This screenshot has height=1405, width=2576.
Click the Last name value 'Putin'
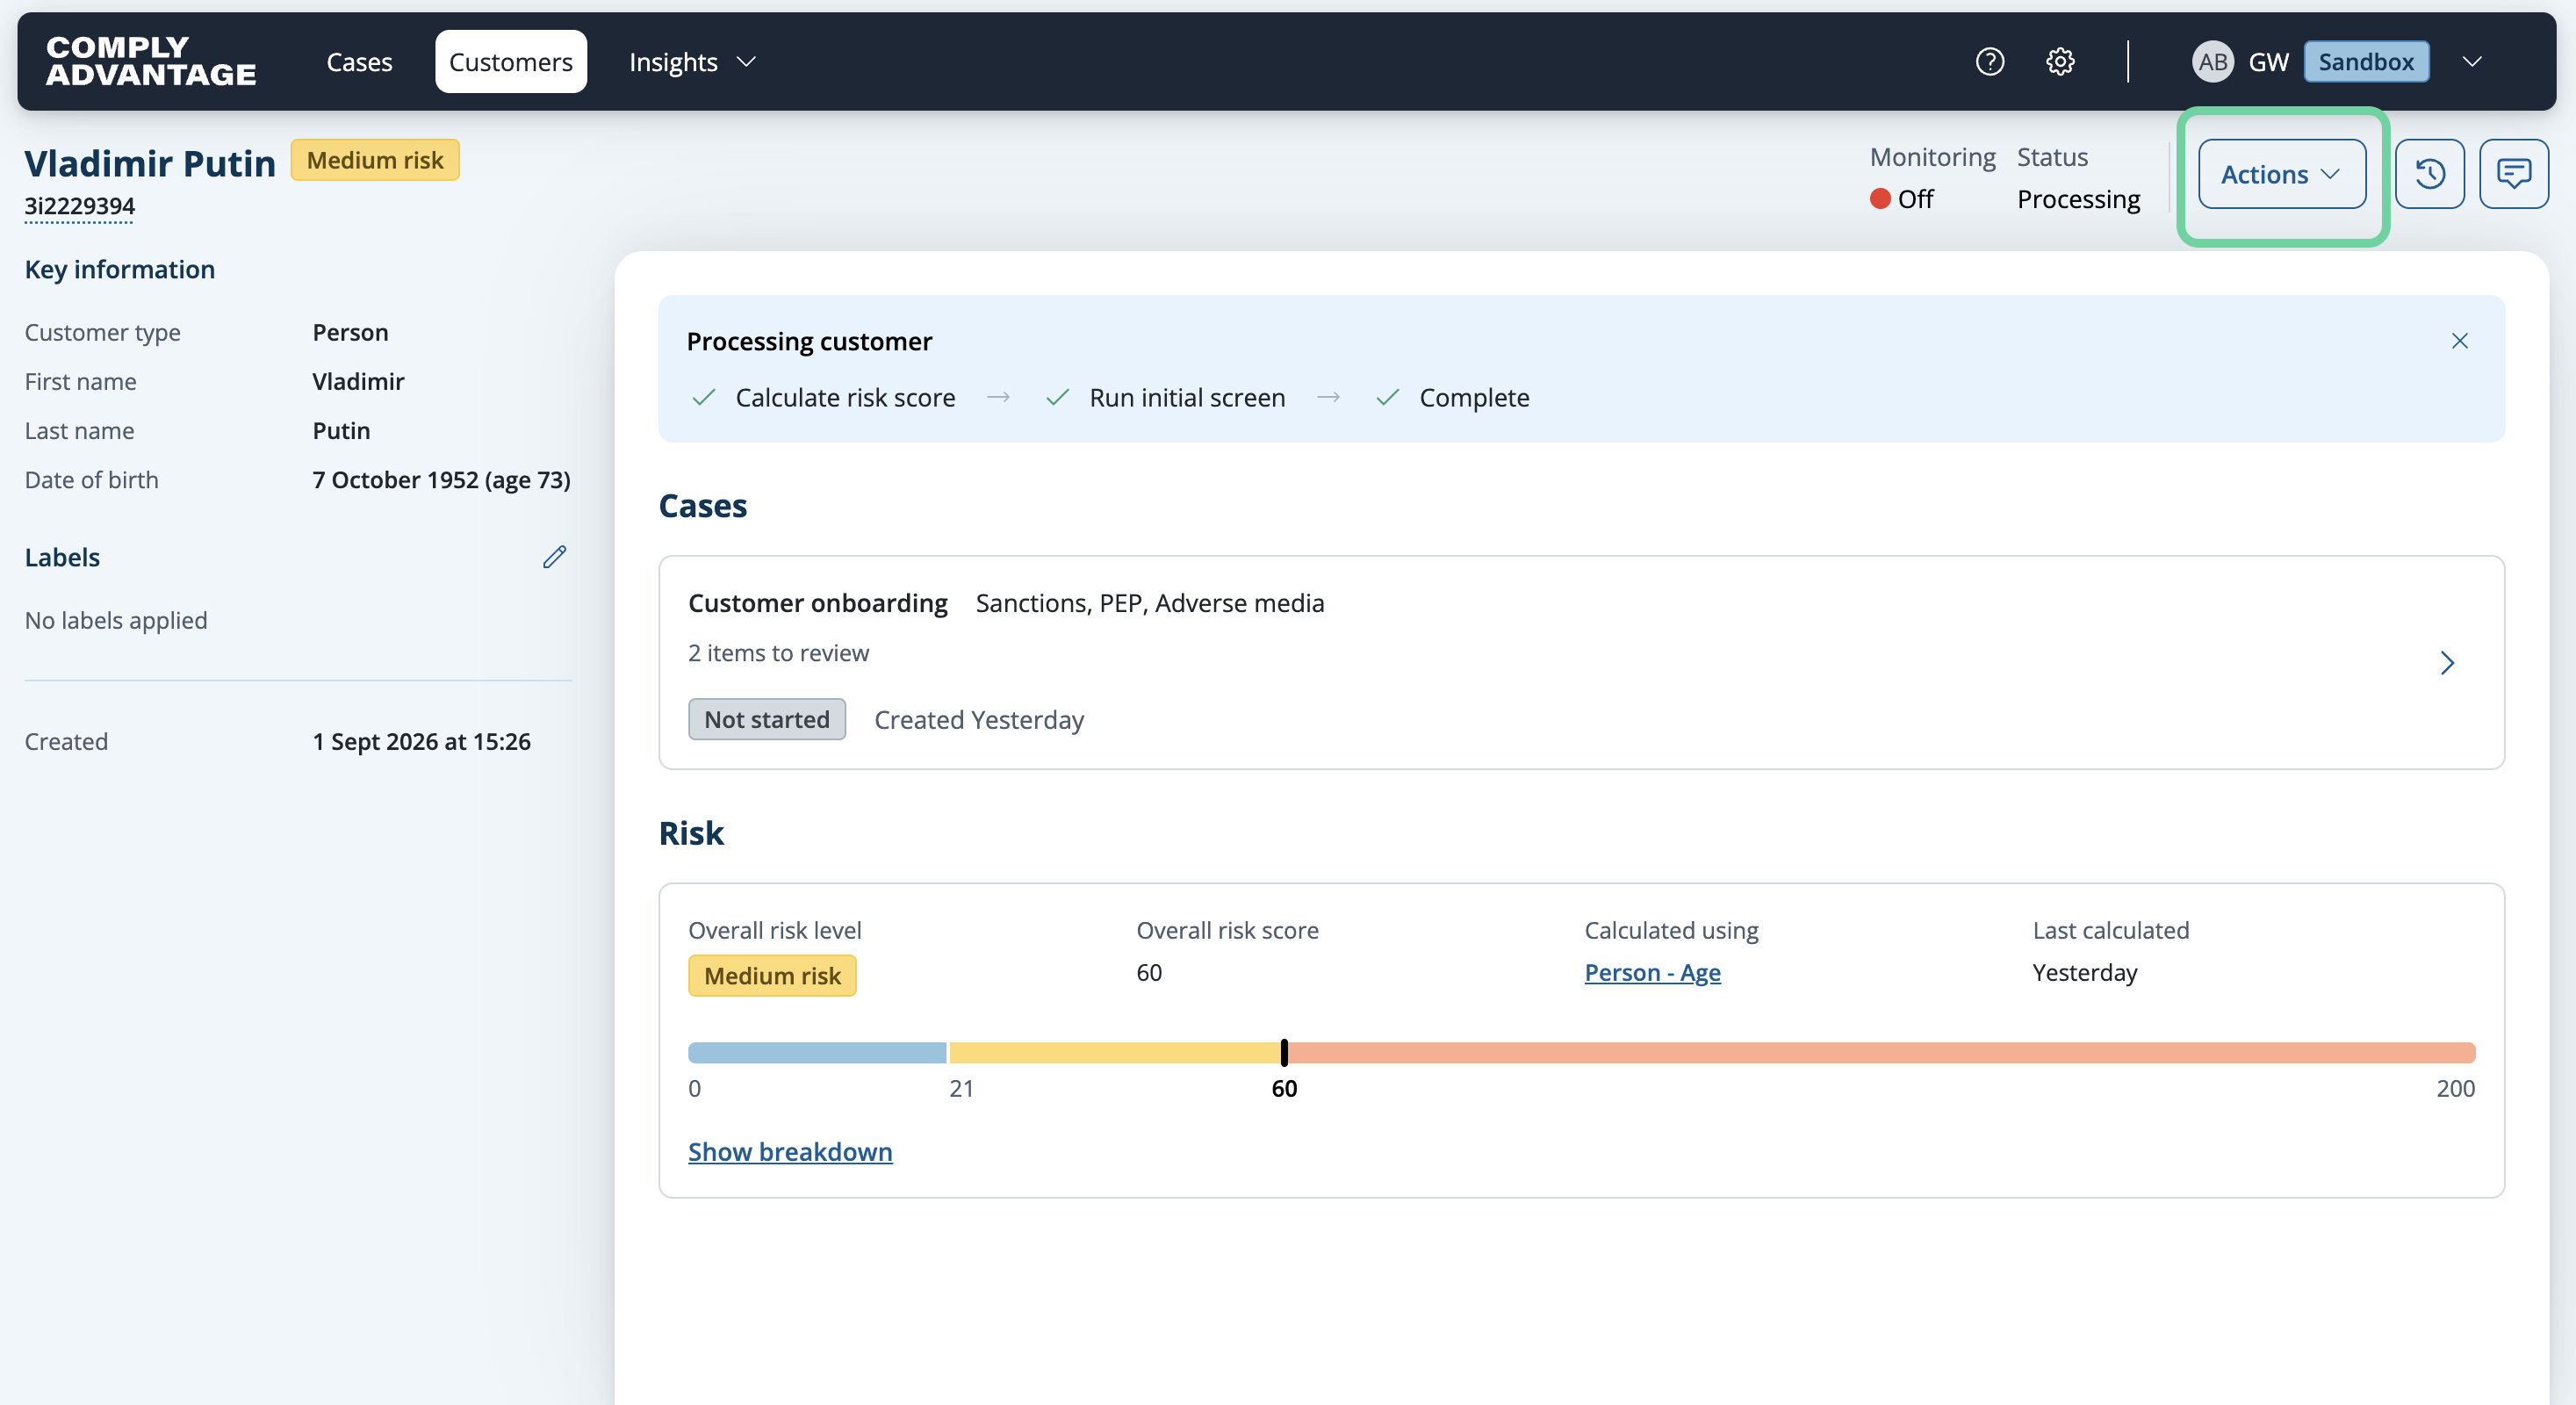tap(341, 431)
